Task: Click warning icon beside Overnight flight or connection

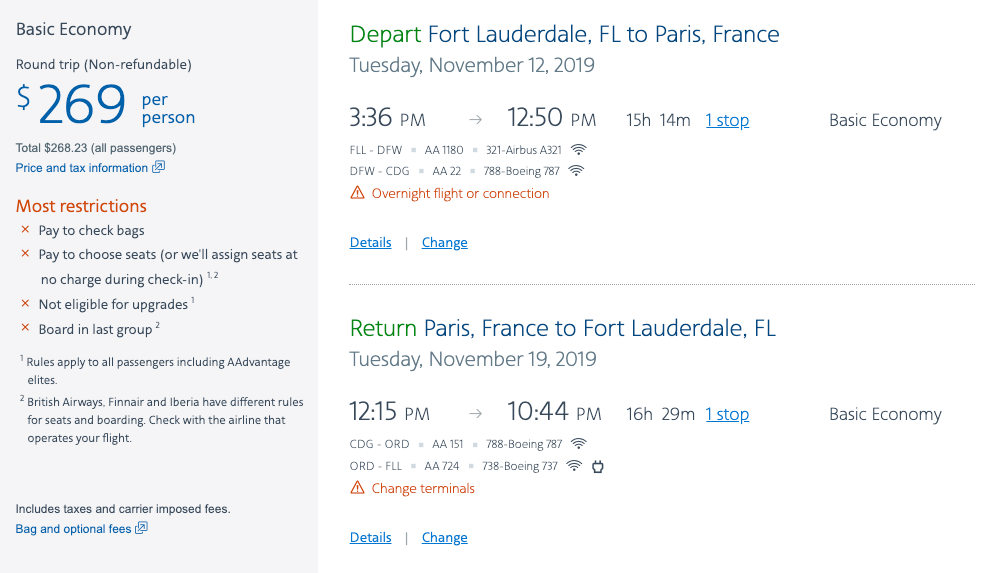Action: [x=357, y=193]
